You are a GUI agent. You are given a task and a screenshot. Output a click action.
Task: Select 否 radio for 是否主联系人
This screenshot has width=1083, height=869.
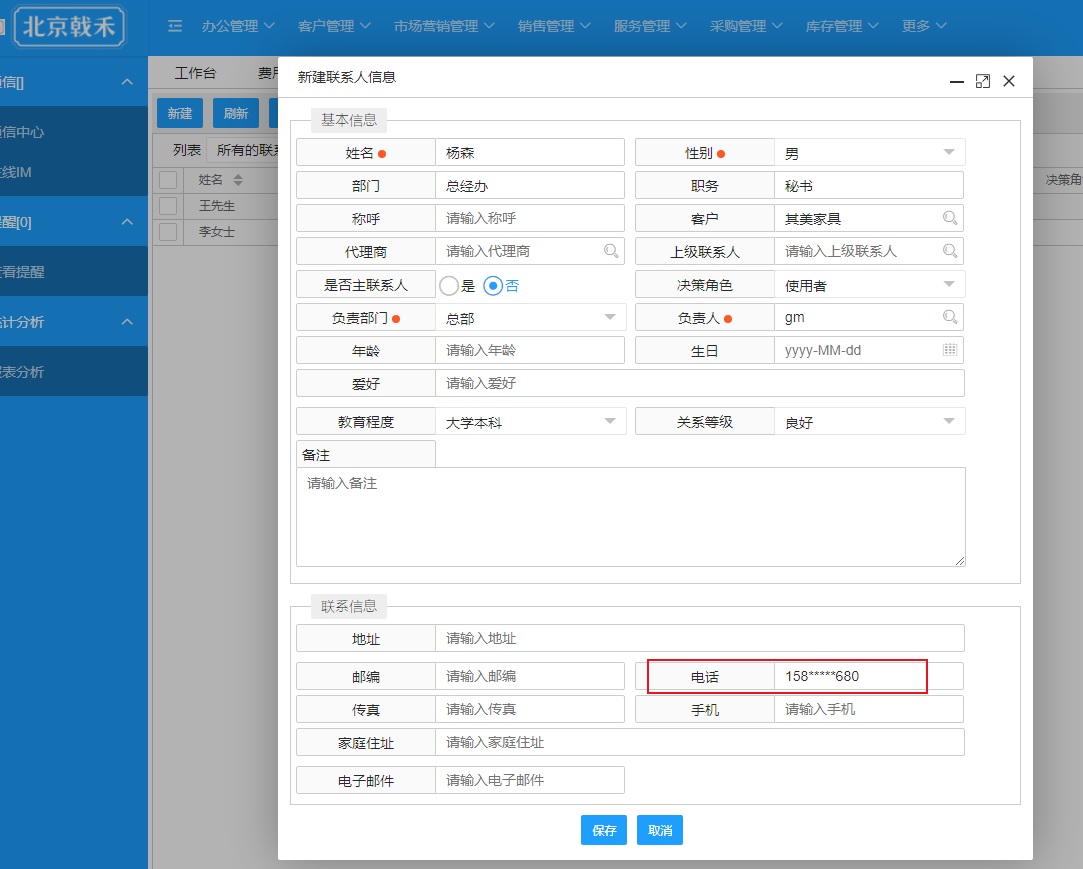pos(492,285)
